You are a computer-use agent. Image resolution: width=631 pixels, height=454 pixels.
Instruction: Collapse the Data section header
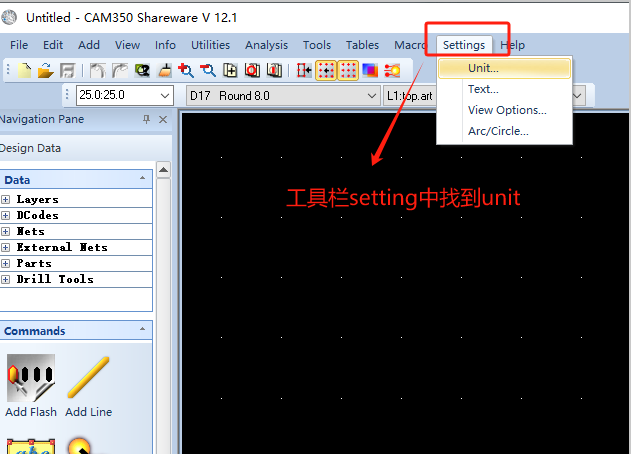click(x=142, y=179)
